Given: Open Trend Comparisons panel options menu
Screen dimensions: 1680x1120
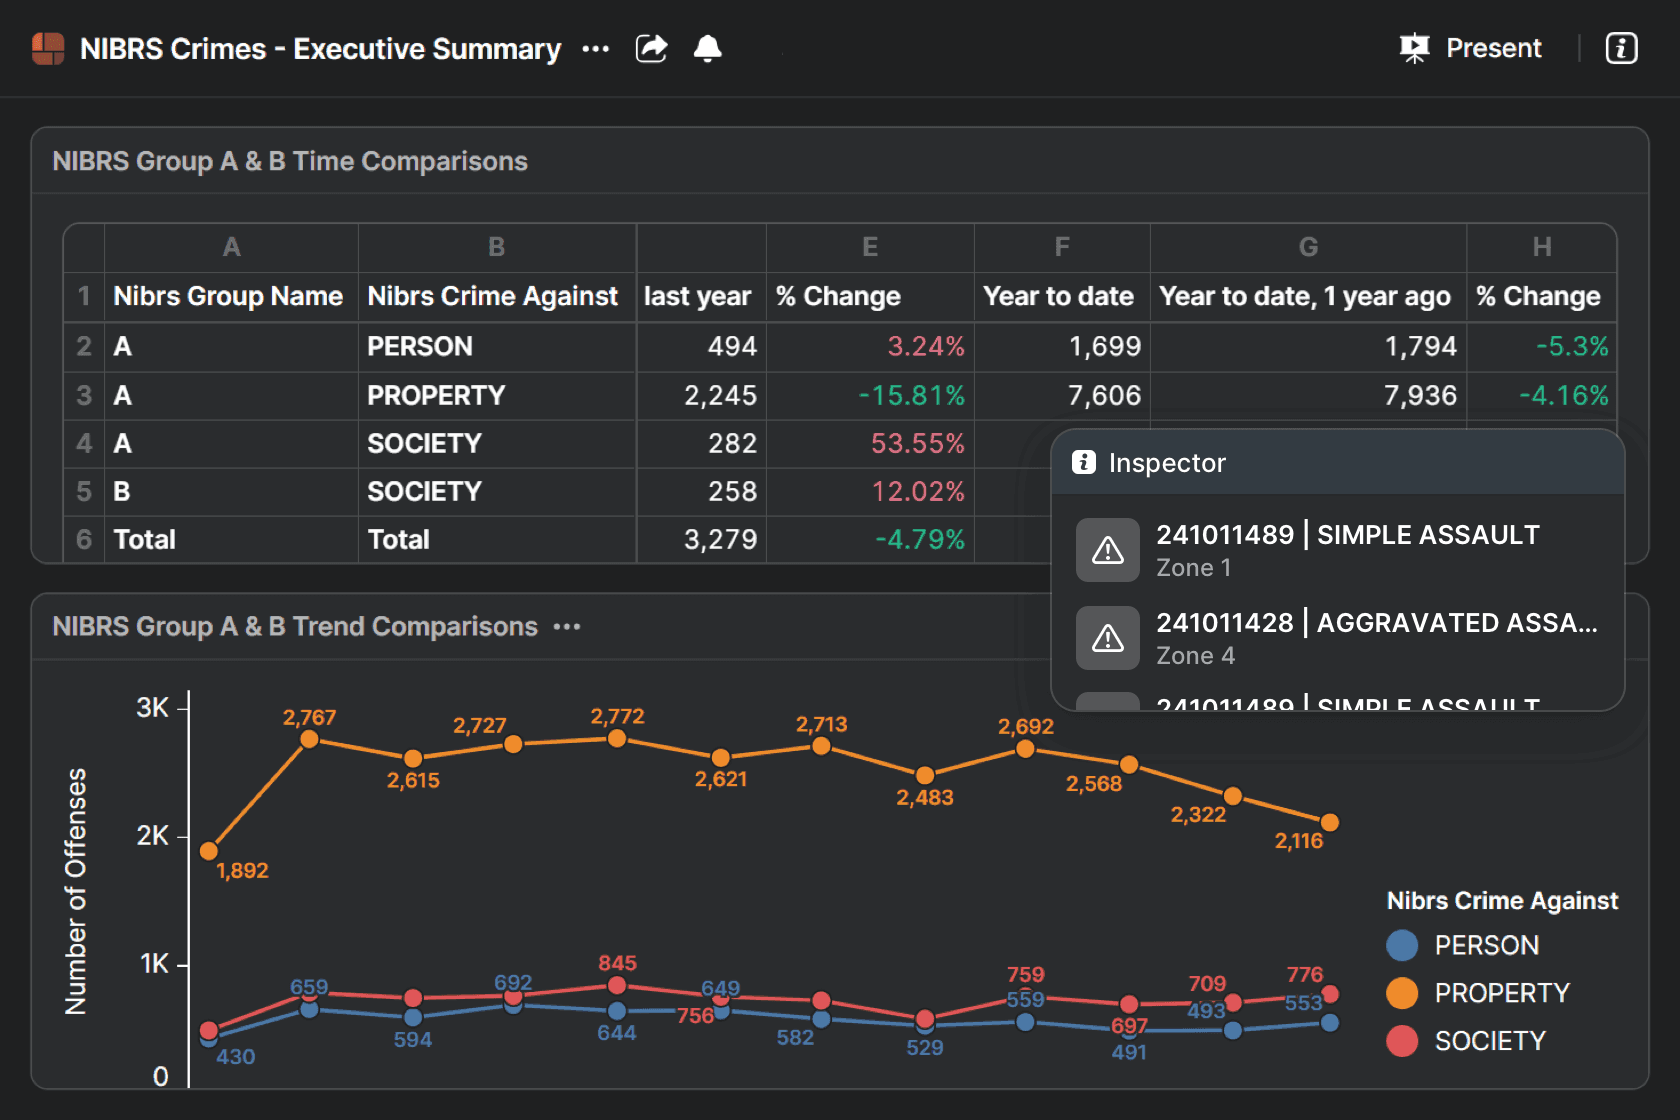Looking at the screenshot, I should (x=567, y=627).
